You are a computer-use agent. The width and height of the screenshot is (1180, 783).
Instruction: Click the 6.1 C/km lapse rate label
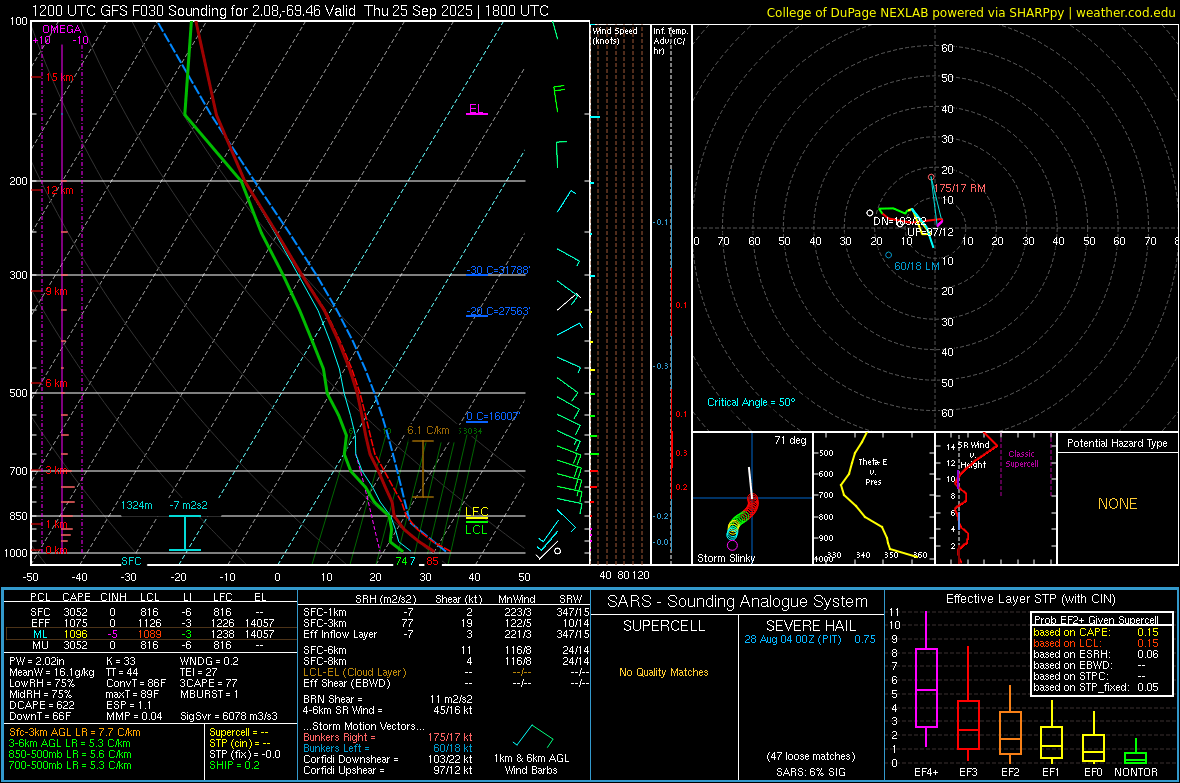point(428,431)
